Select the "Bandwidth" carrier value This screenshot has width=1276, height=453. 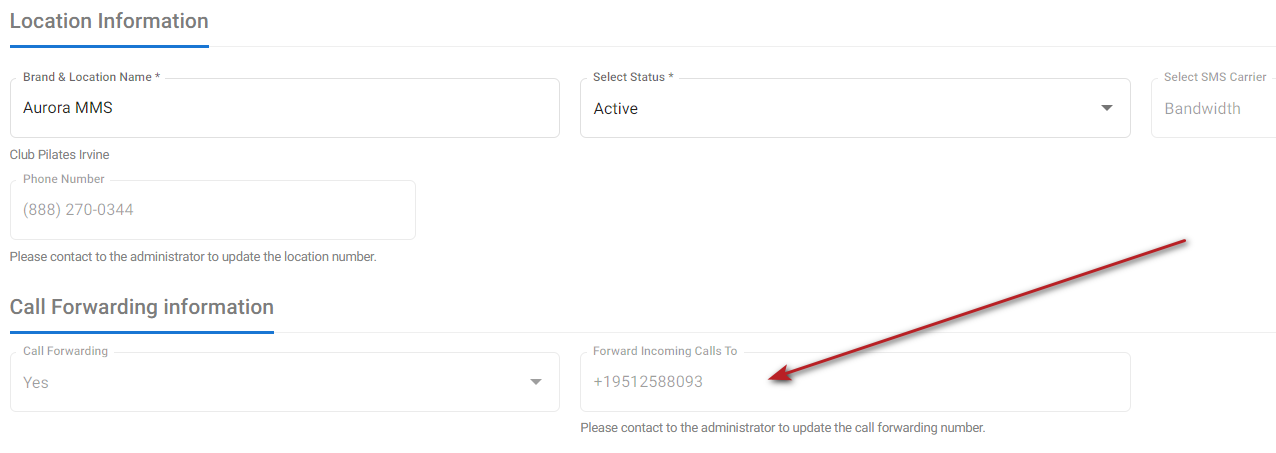1202,109
